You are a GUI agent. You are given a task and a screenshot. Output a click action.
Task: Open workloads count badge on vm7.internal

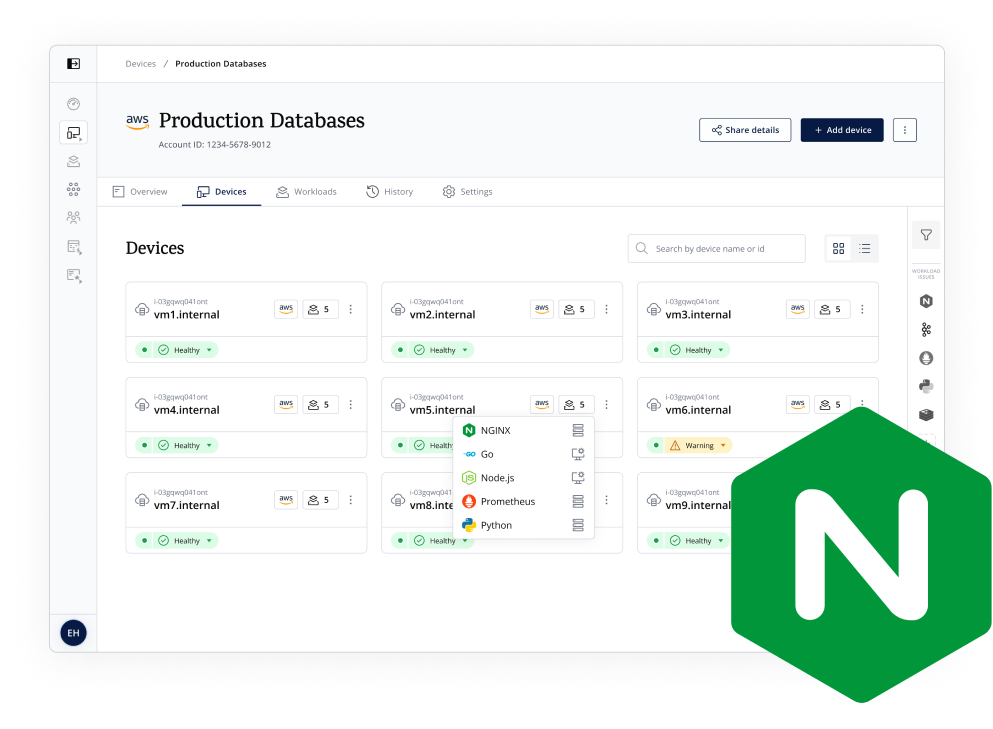[x=320, y=500]
